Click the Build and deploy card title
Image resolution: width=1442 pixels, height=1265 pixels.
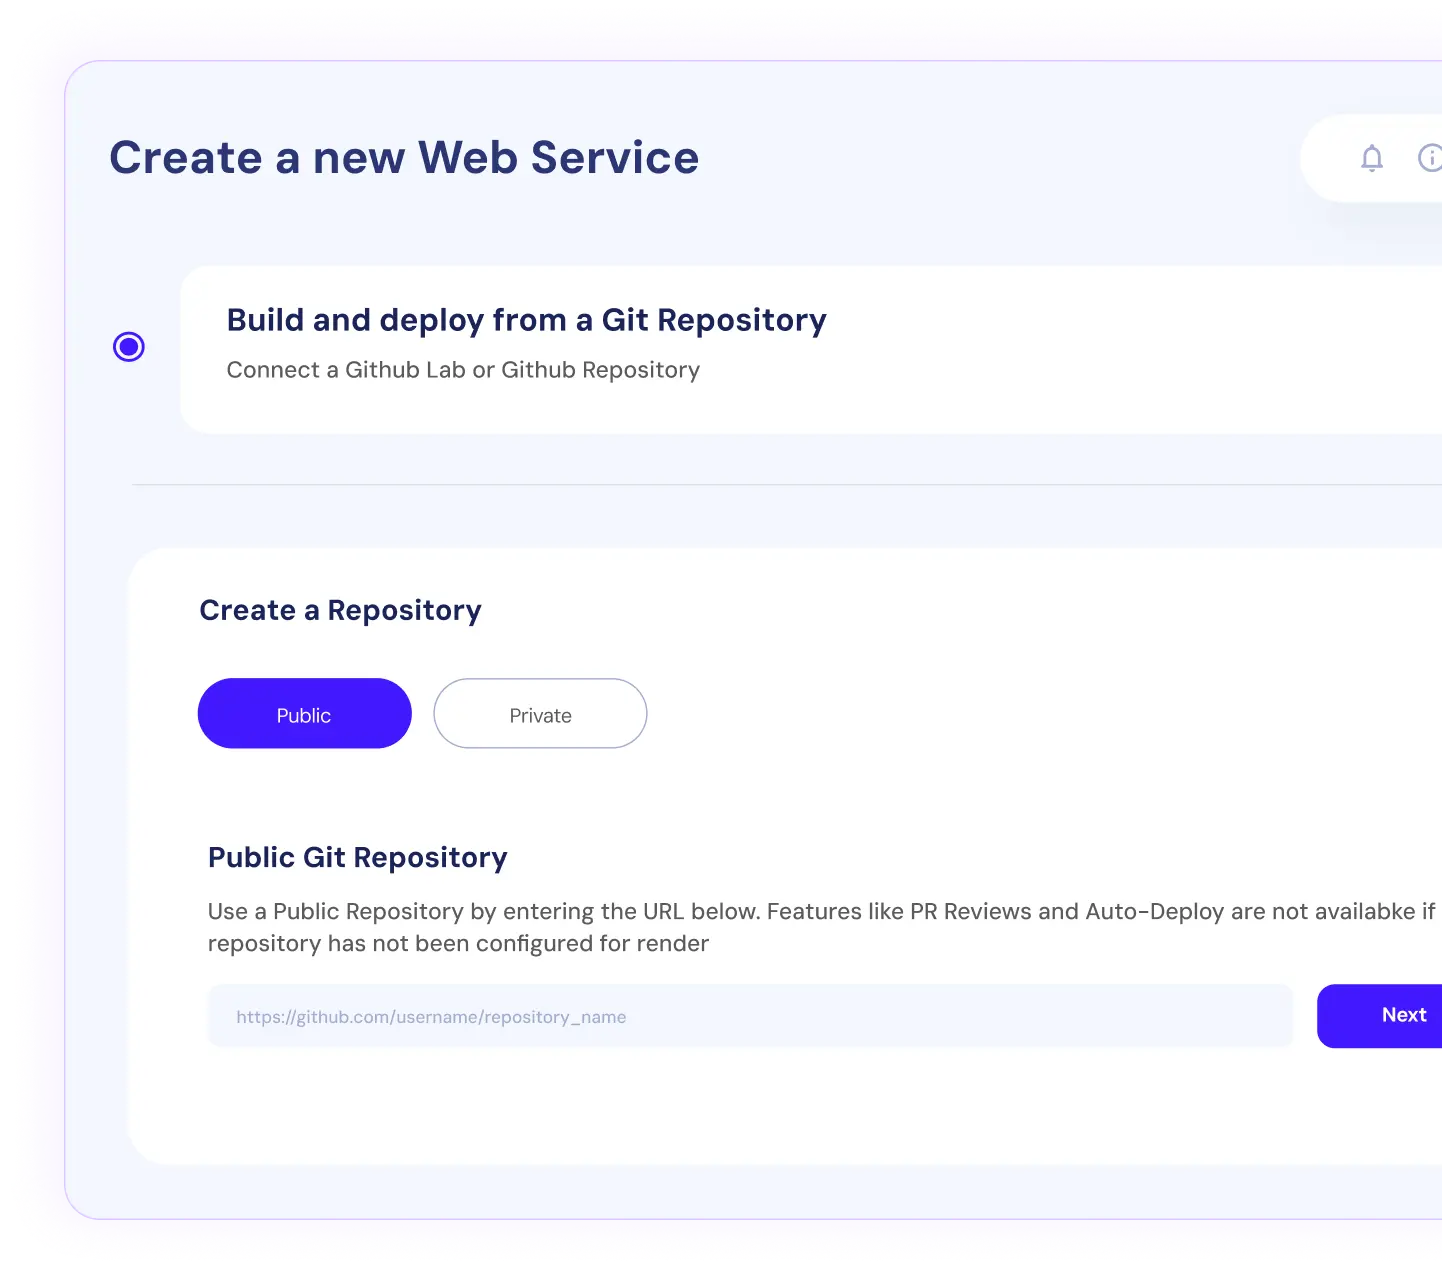pyautogui.click(x=526, y=320)
